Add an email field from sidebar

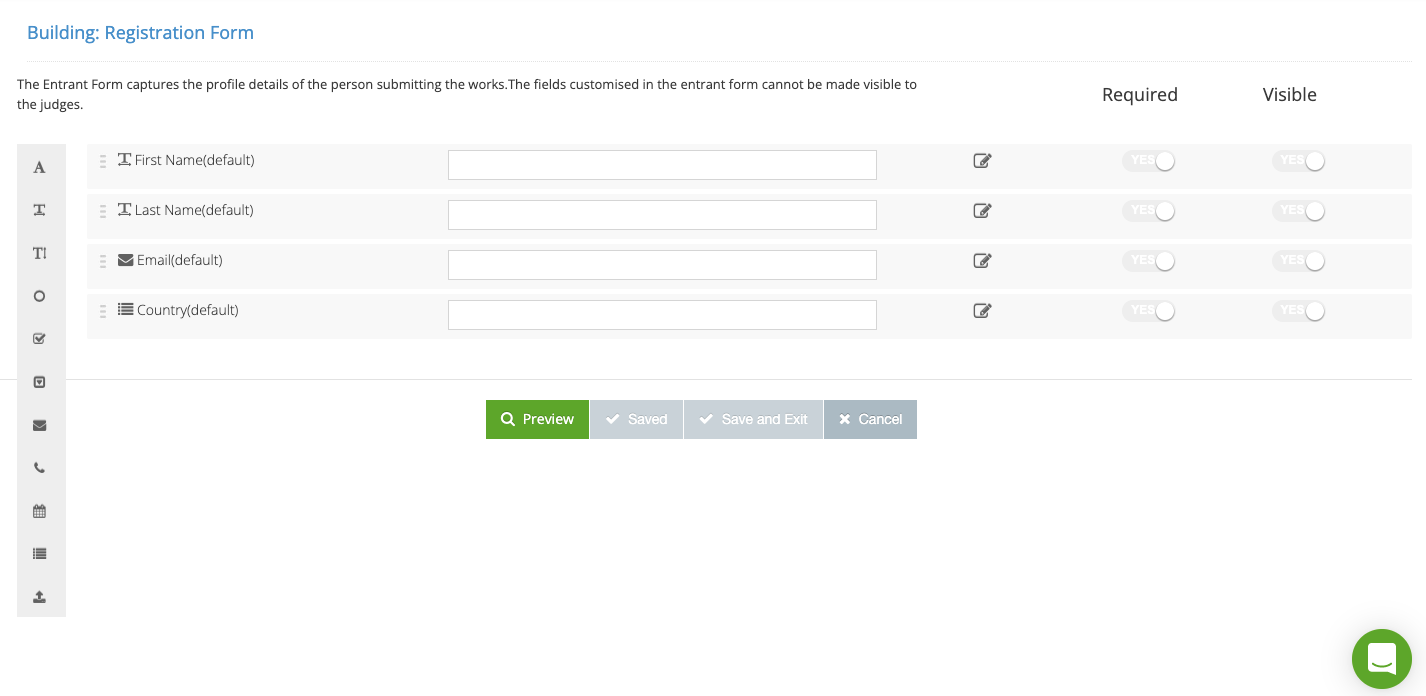coord(40,425)
